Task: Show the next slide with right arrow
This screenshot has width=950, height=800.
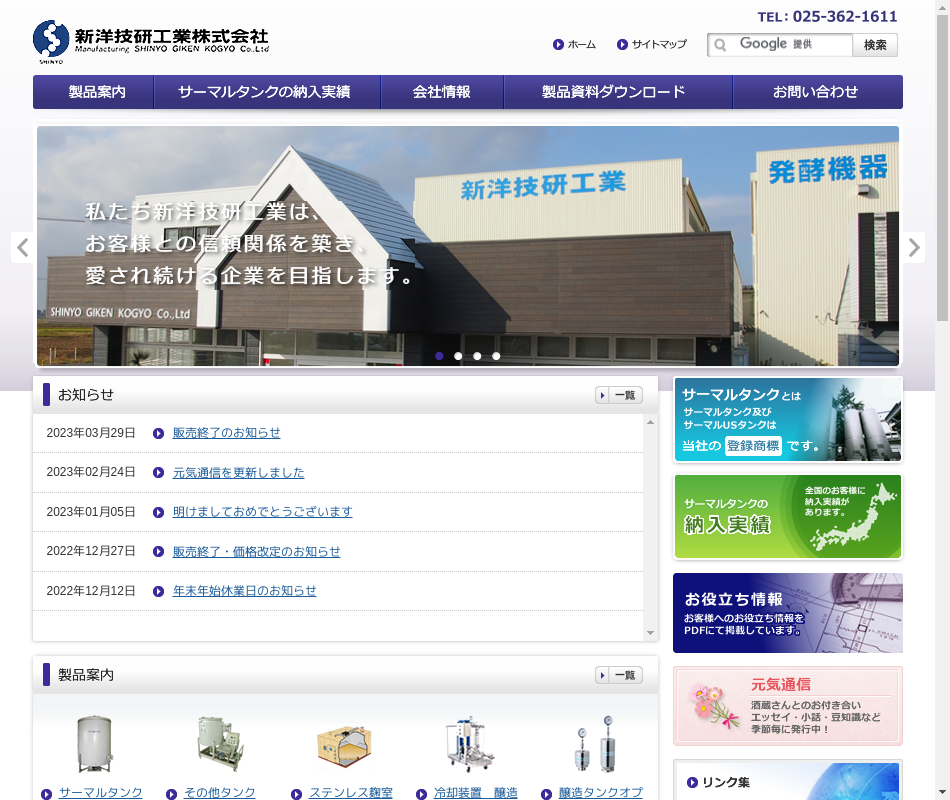Action: (x=913, y=247)
